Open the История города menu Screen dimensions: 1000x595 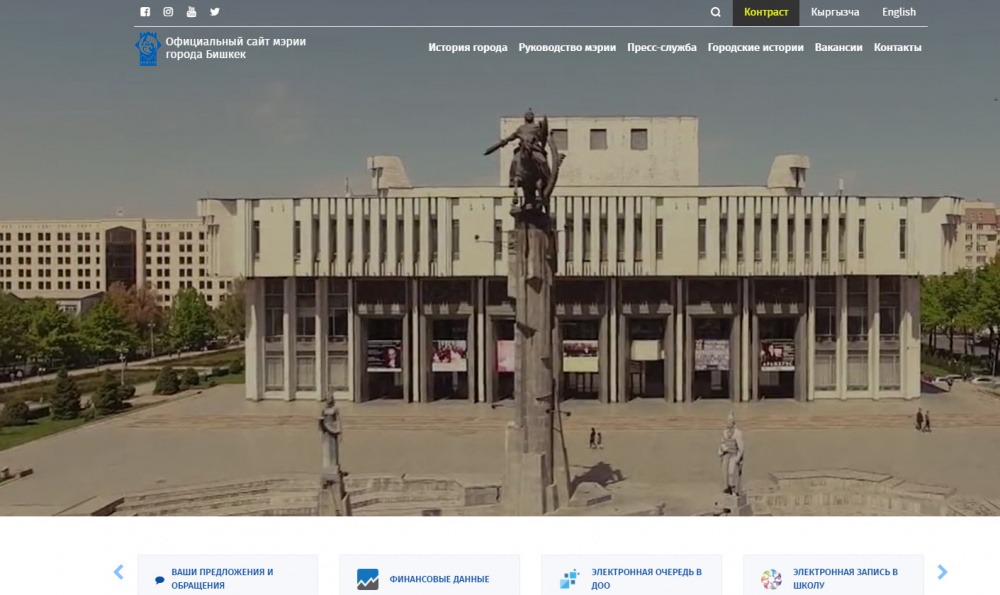pos(468,47)
